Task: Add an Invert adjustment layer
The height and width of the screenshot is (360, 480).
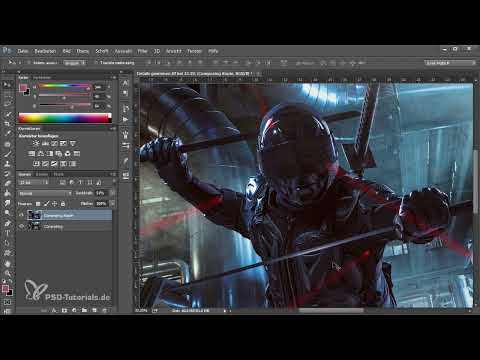Action: 36,164
